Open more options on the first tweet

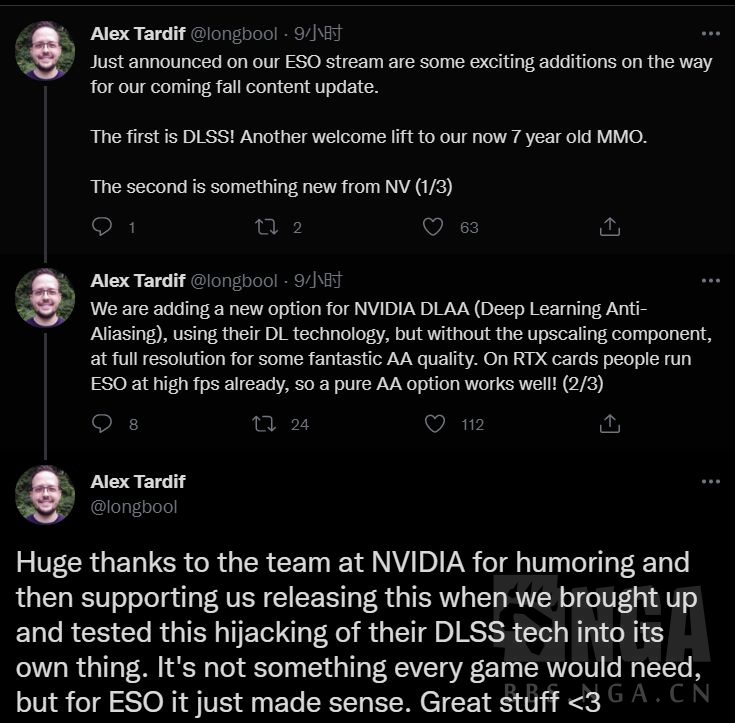point(710,34)
